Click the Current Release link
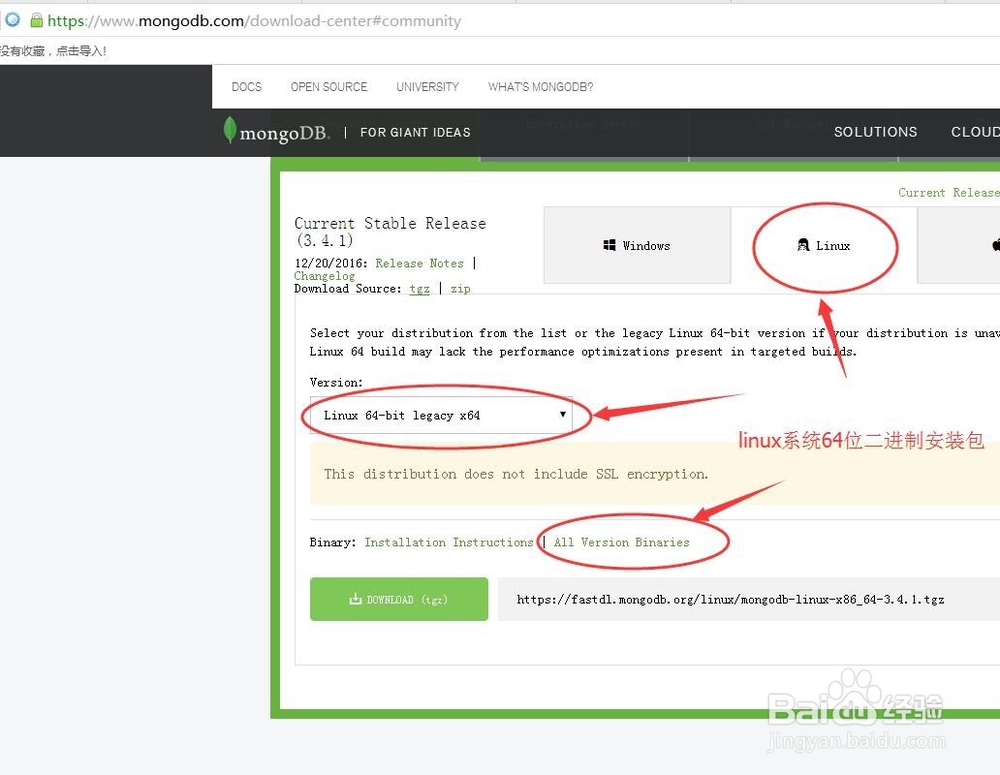This screenshot has height=775, width=1000. 948,193
